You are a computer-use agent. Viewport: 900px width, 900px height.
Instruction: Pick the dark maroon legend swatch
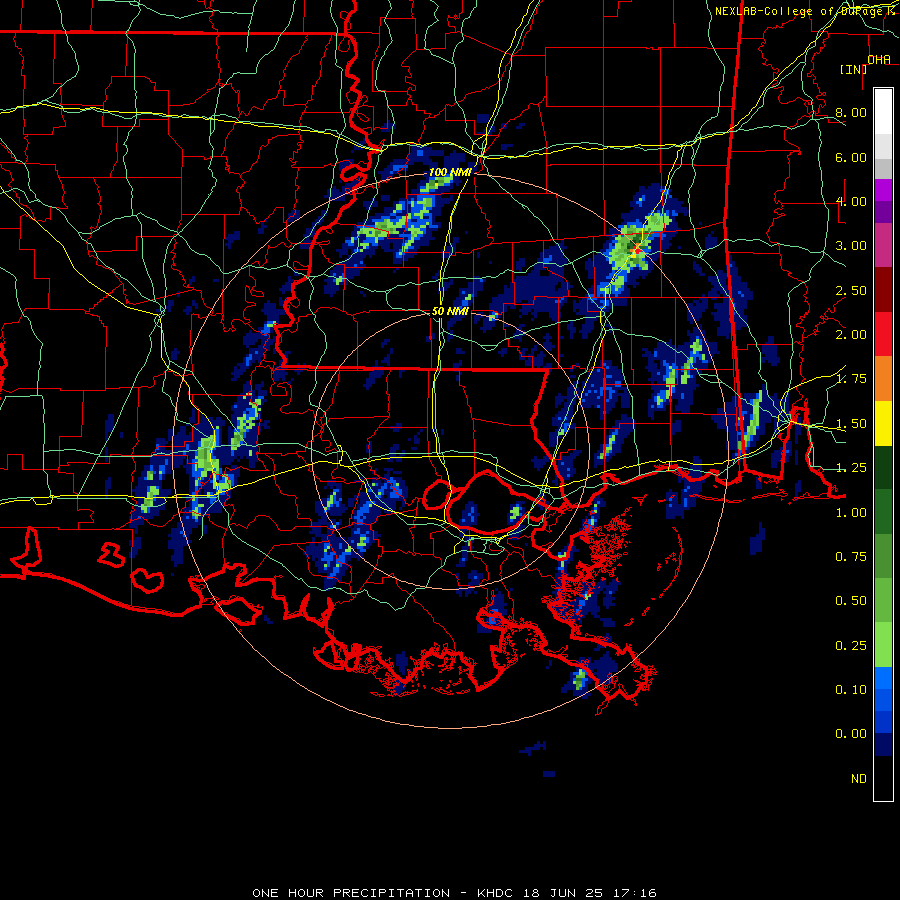tap(883, 290)
